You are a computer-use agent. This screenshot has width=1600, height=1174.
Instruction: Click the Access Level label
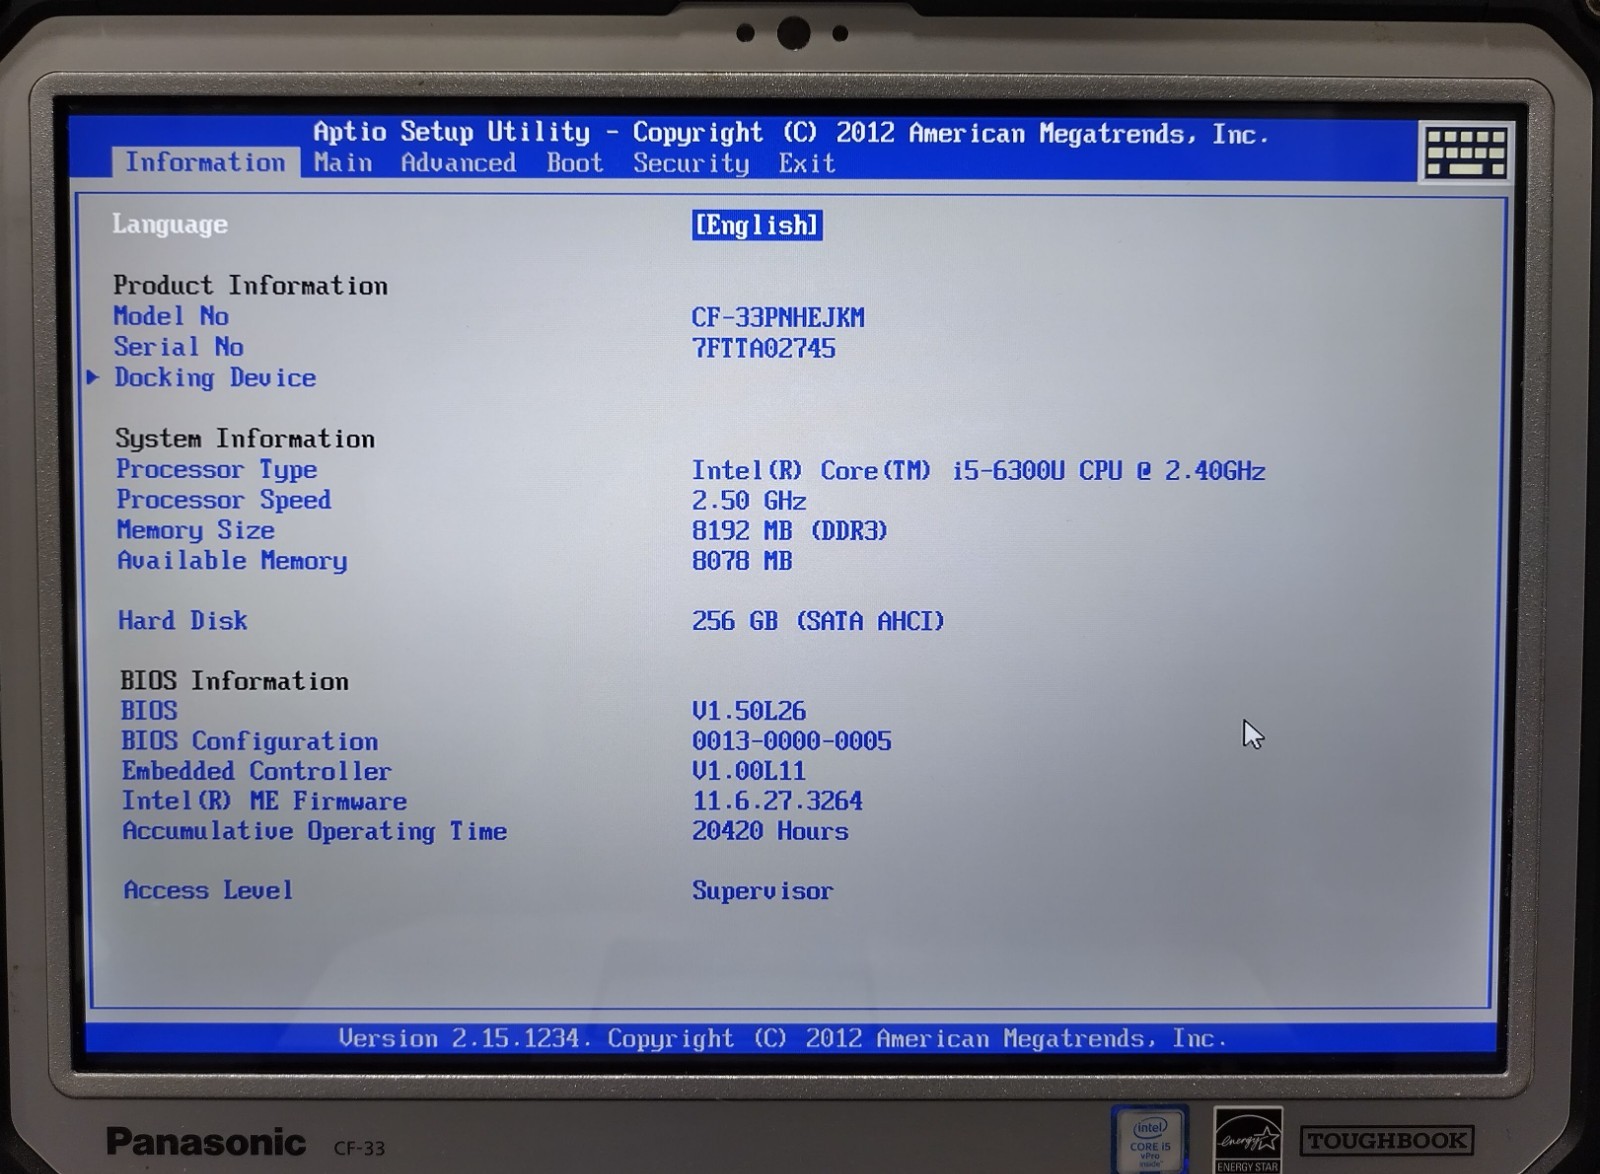tap(208, 890)
